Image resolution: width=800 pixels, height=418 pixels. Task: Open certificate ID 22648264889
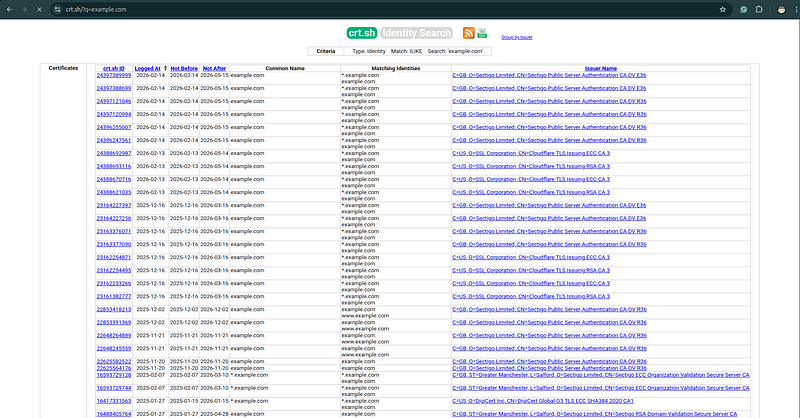(x=114, y=335)
